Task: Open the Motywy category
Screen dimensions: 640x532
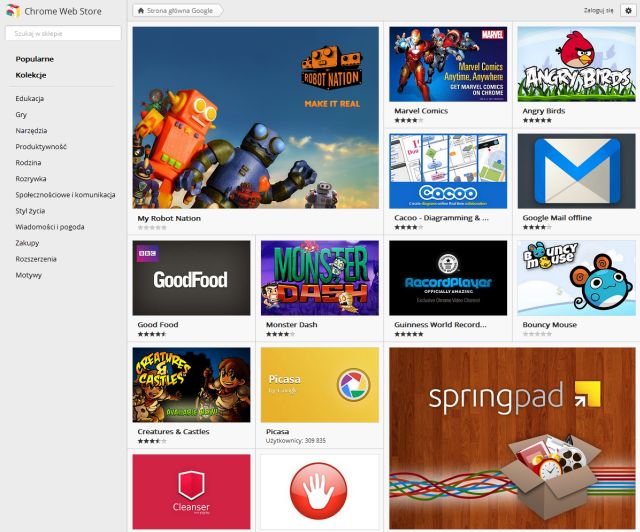Action: (x=29, y=275)
